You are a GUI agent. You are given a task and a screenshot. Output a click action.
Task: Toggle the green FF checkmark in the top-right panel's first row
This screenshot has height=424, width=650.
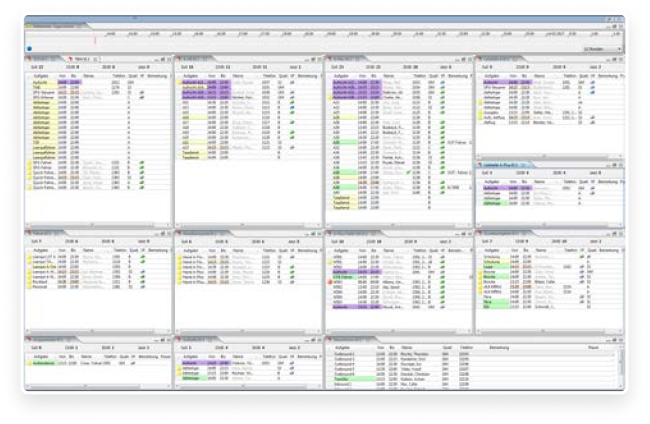pyautogui.click(x=591, y=84)
